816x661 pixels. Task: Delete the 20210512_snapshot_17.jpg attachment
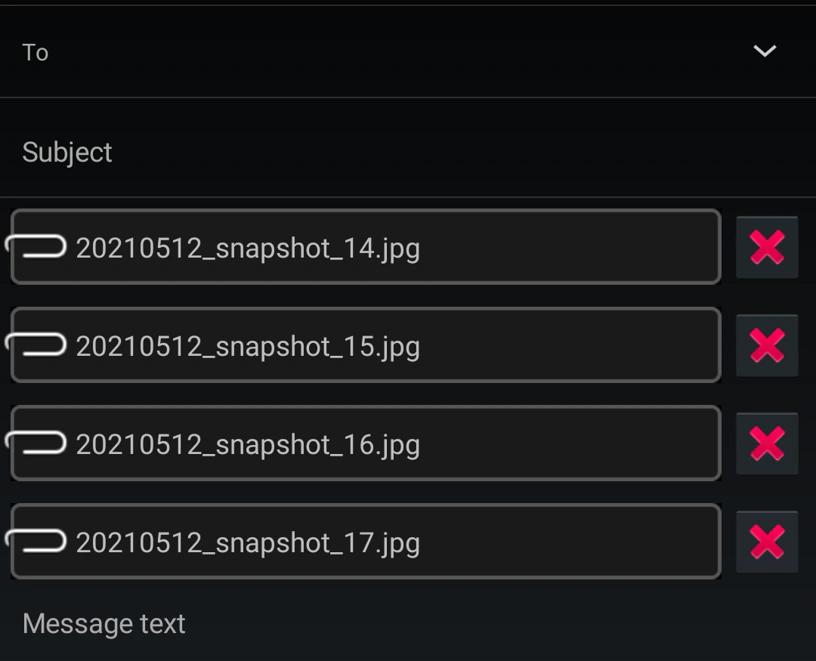[767, 542]
